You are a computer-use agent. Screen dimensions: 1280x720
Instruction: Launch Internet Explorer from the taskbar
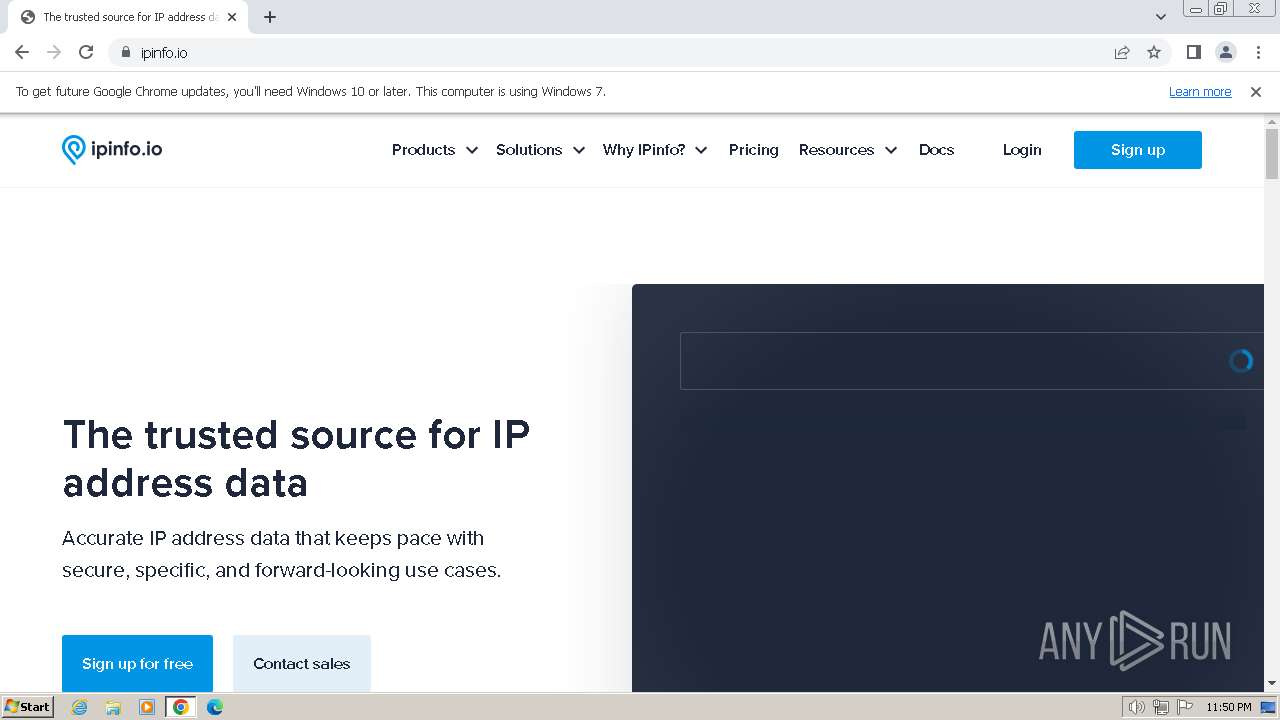tap(80, 707)
